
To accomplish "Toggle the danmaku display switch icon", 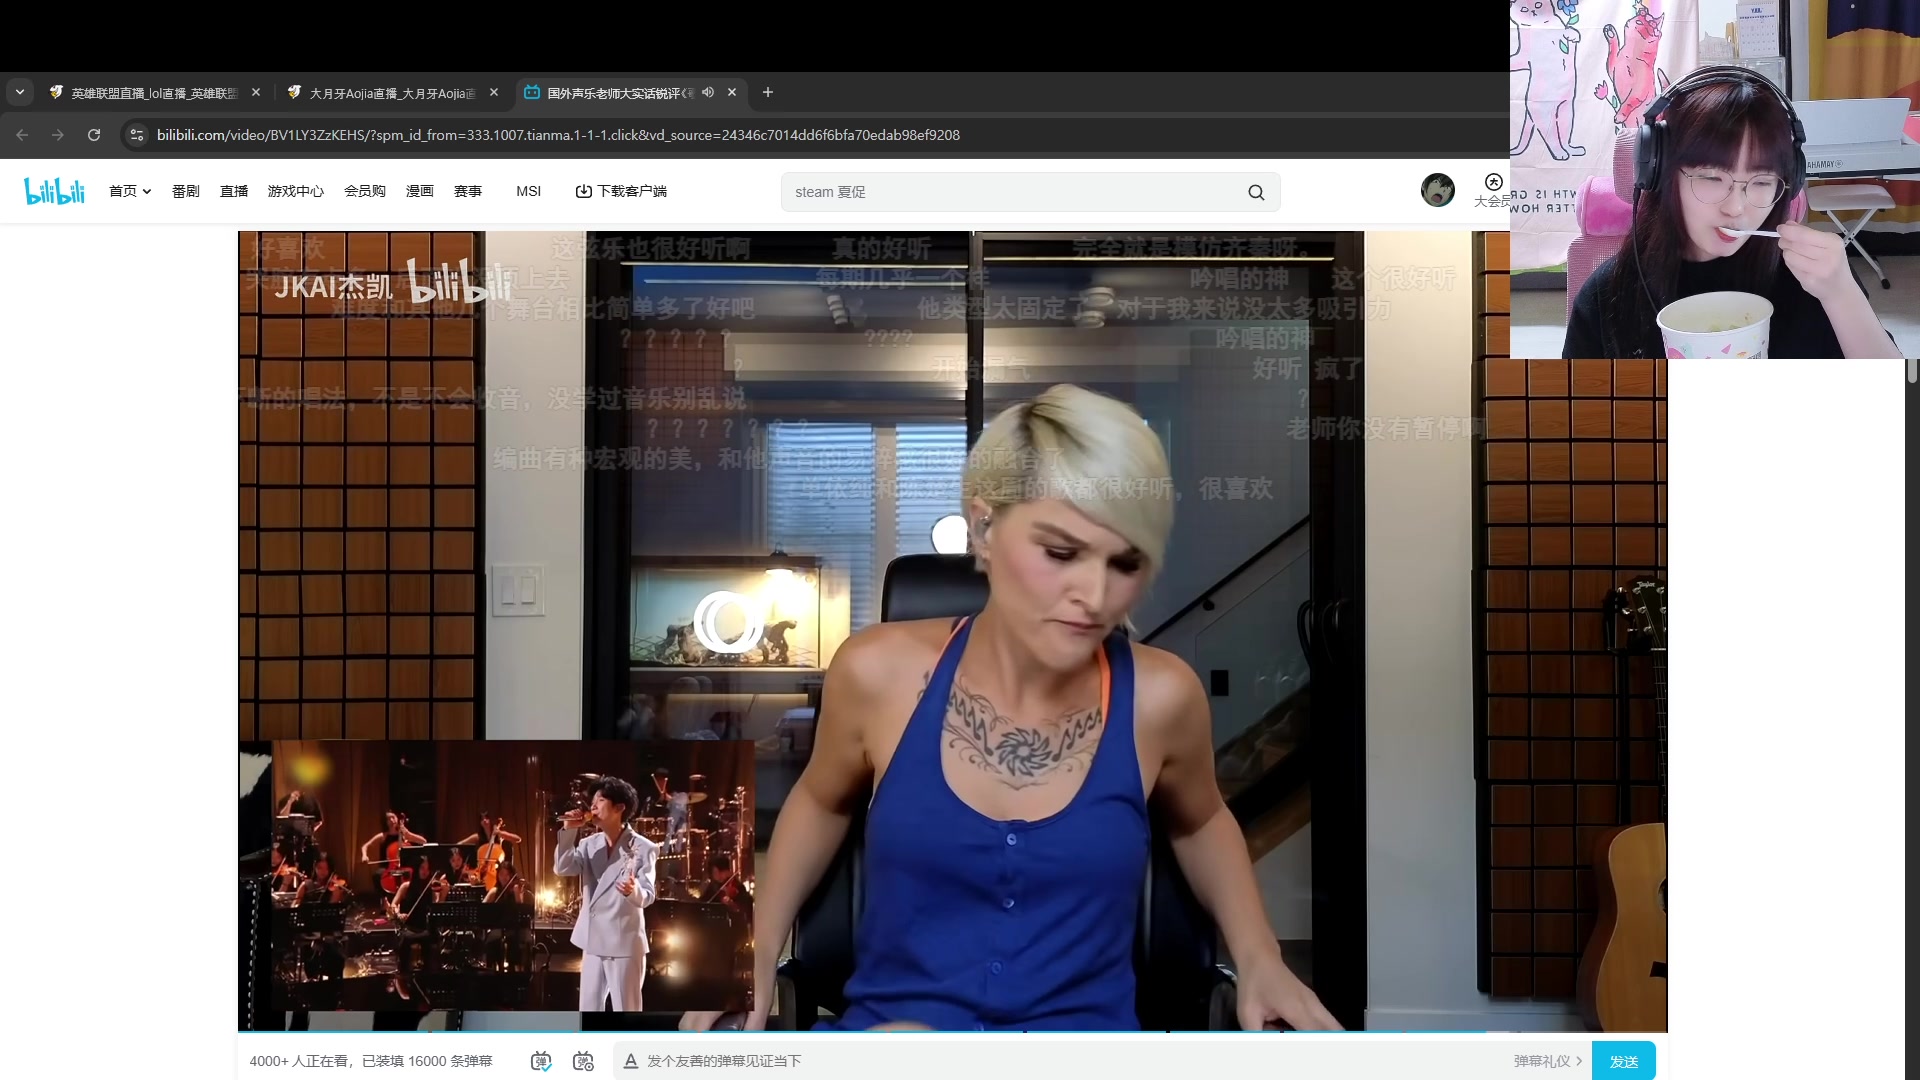I will (541, 1061).
